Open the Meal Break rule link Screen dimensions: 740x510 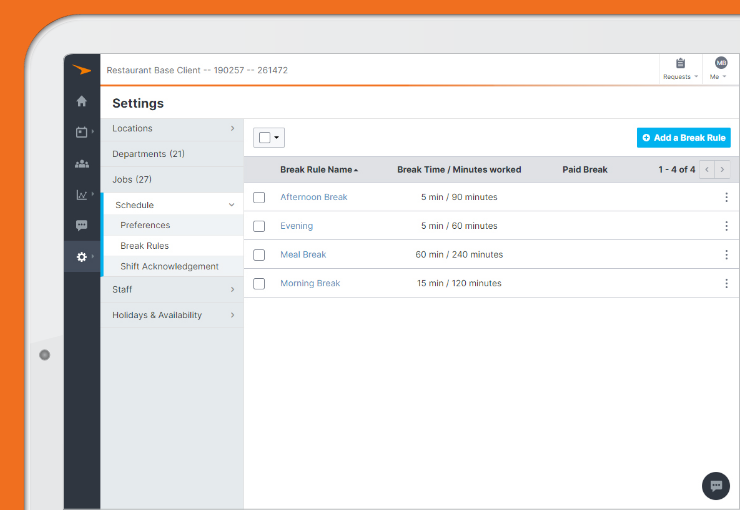pyautogui.click(x=303, y=255)
